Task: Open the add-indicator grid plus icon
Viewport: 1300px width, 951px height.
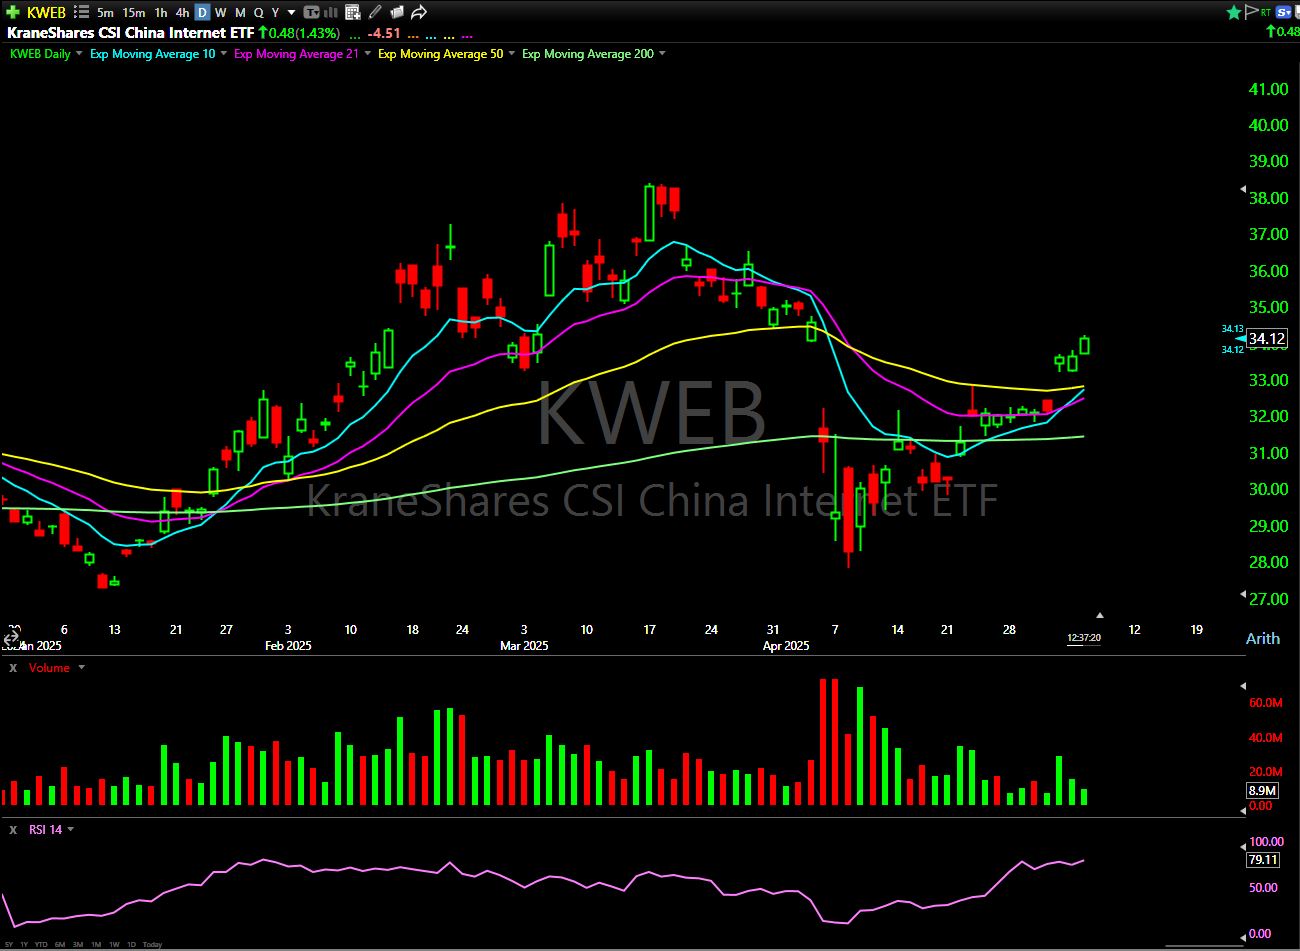Action: click(x=353, y=12)
